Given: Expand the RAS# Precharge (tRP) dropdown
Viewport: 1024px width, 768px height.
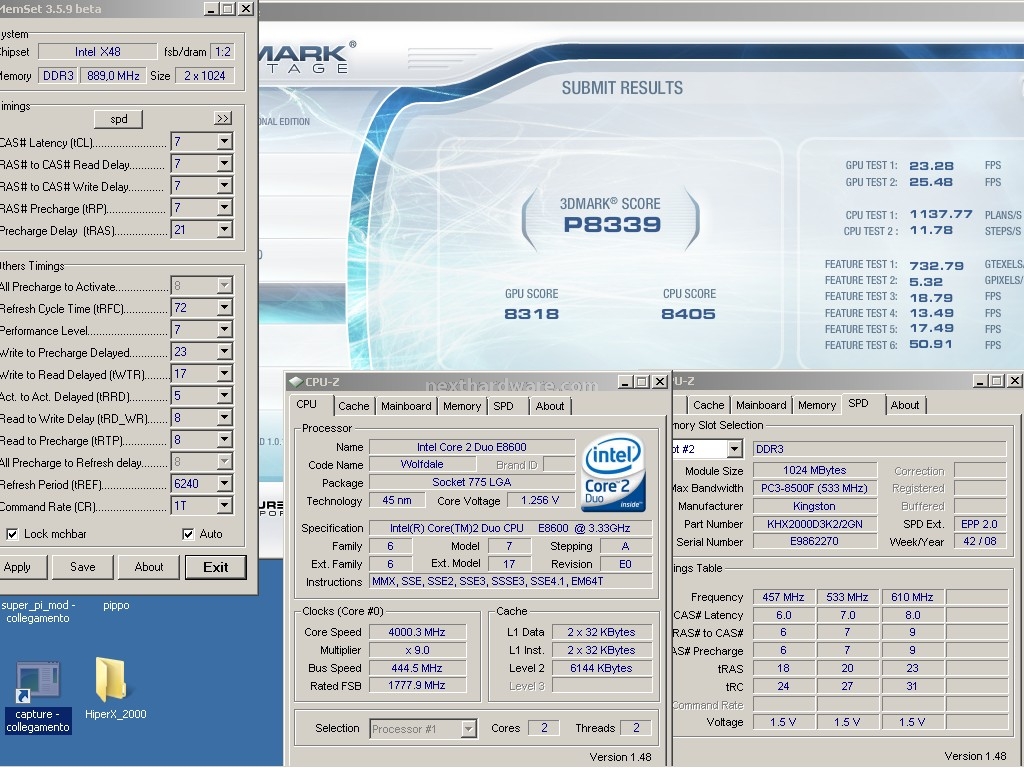Looking at the screenshot, I should [x=225, y=208].
